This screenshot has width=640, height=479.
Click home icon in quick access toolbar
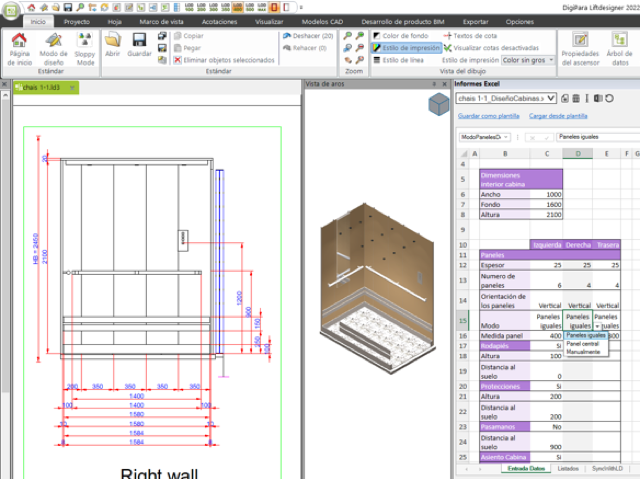(x=31, y=7)
